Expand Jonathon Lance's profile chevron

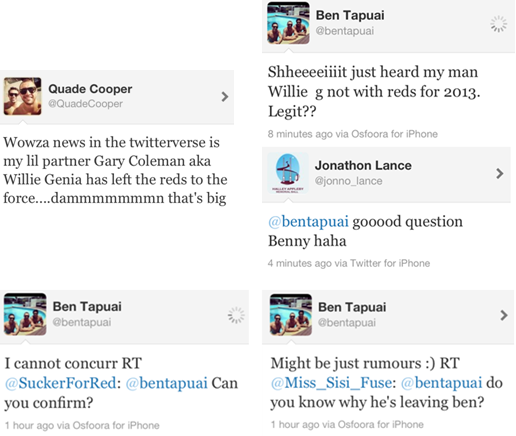point(499,173)
